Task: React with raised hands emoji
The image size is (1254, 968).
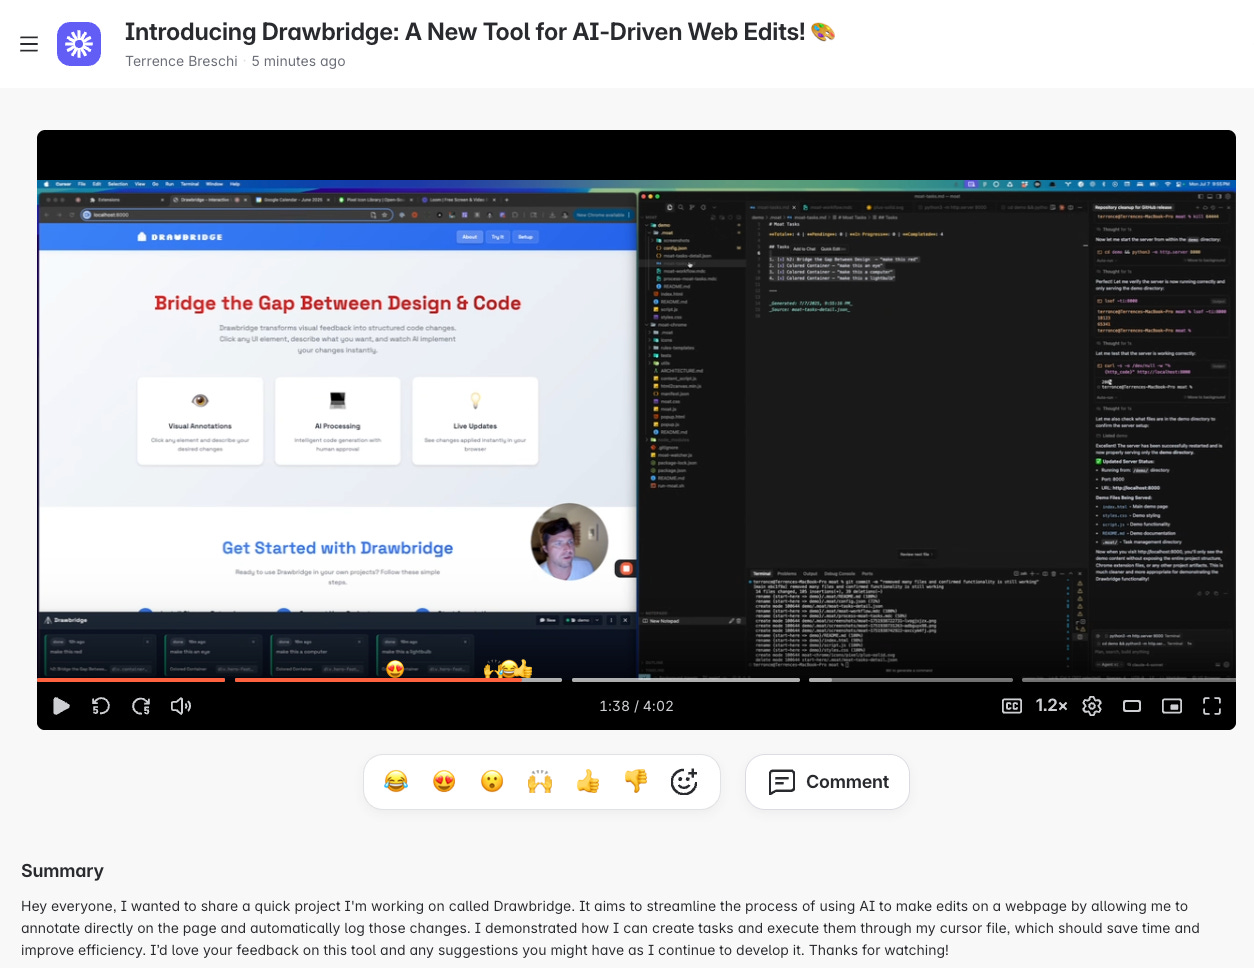Action: (x=540, y=782)
